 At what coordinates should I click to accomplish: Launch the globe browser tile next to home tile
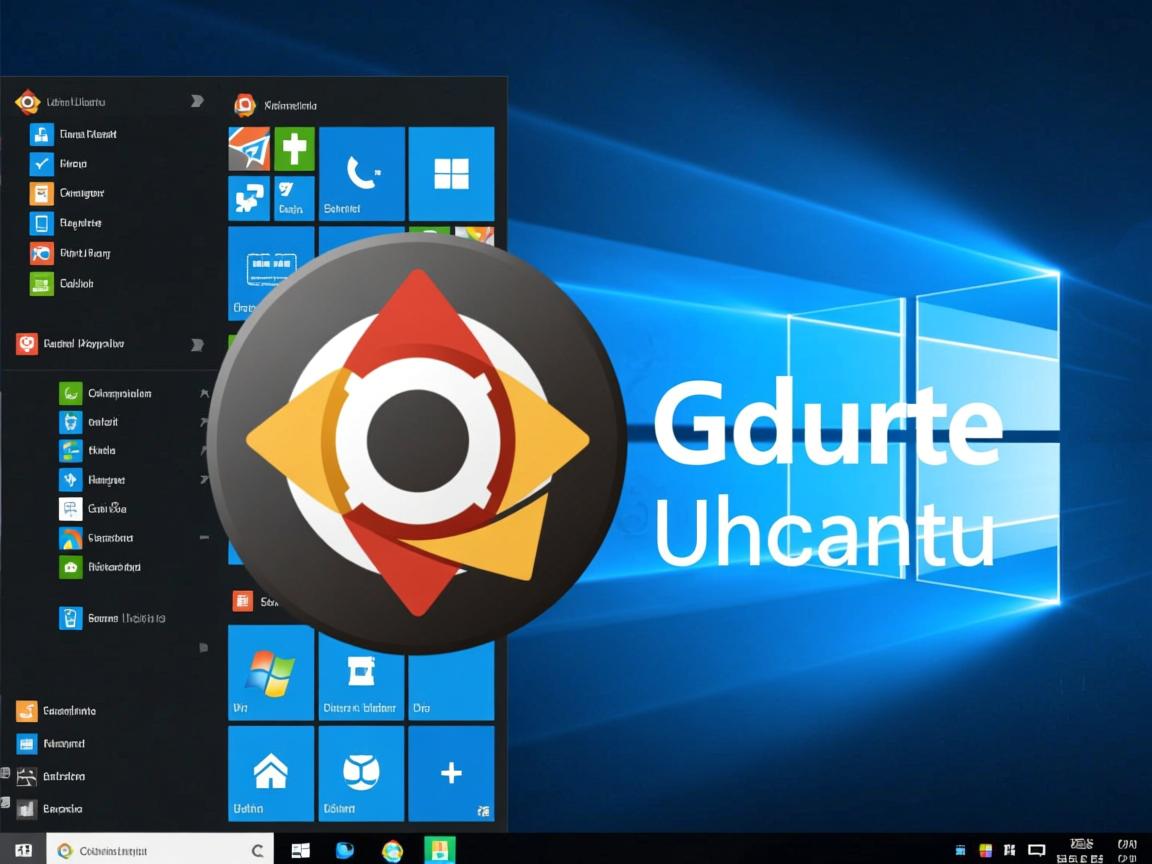(361, 772)
